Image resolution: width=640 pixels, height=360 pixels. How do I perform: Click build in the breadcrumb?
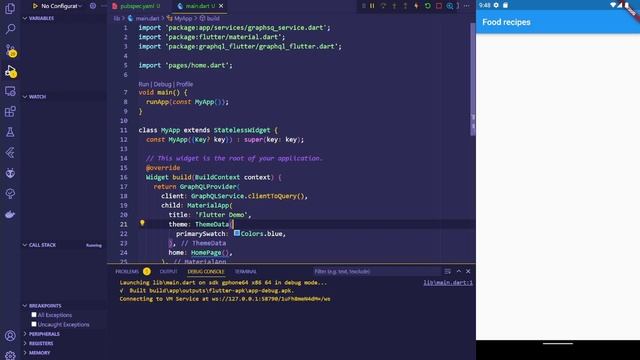pos(213,18)
